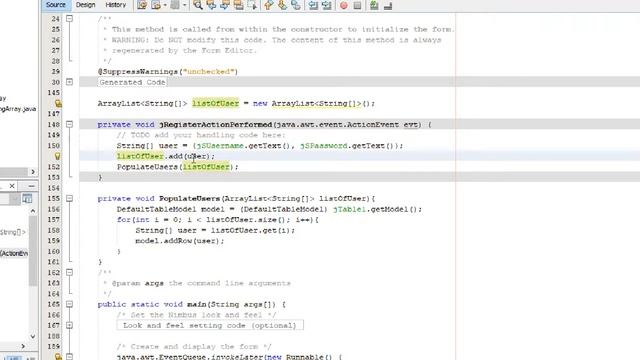Open the Back history dropdown arrow
The height and width of the screenshot is (360, 640).
pos(165,5)
